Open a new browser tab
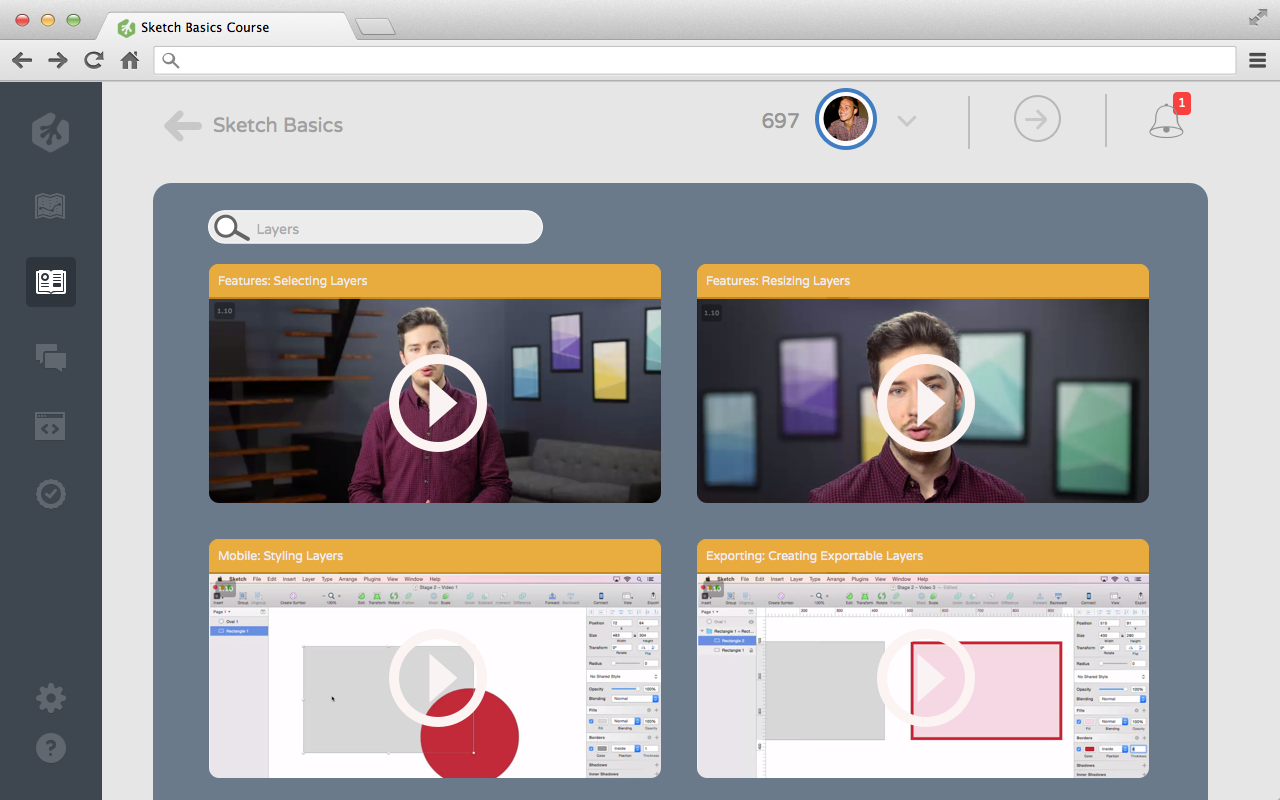 (375, 27)
